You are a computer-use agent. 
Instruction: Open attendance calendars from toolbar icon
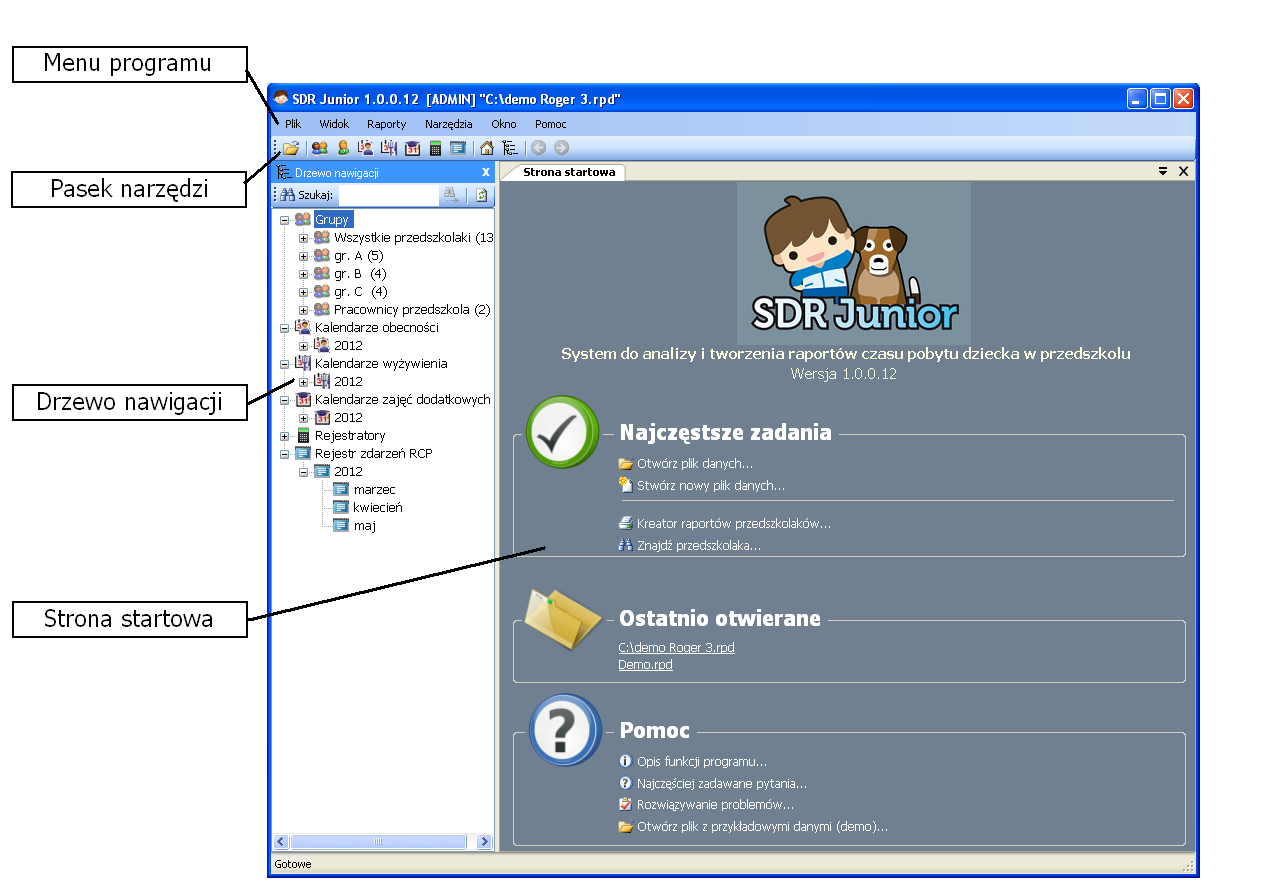(366, 148)
